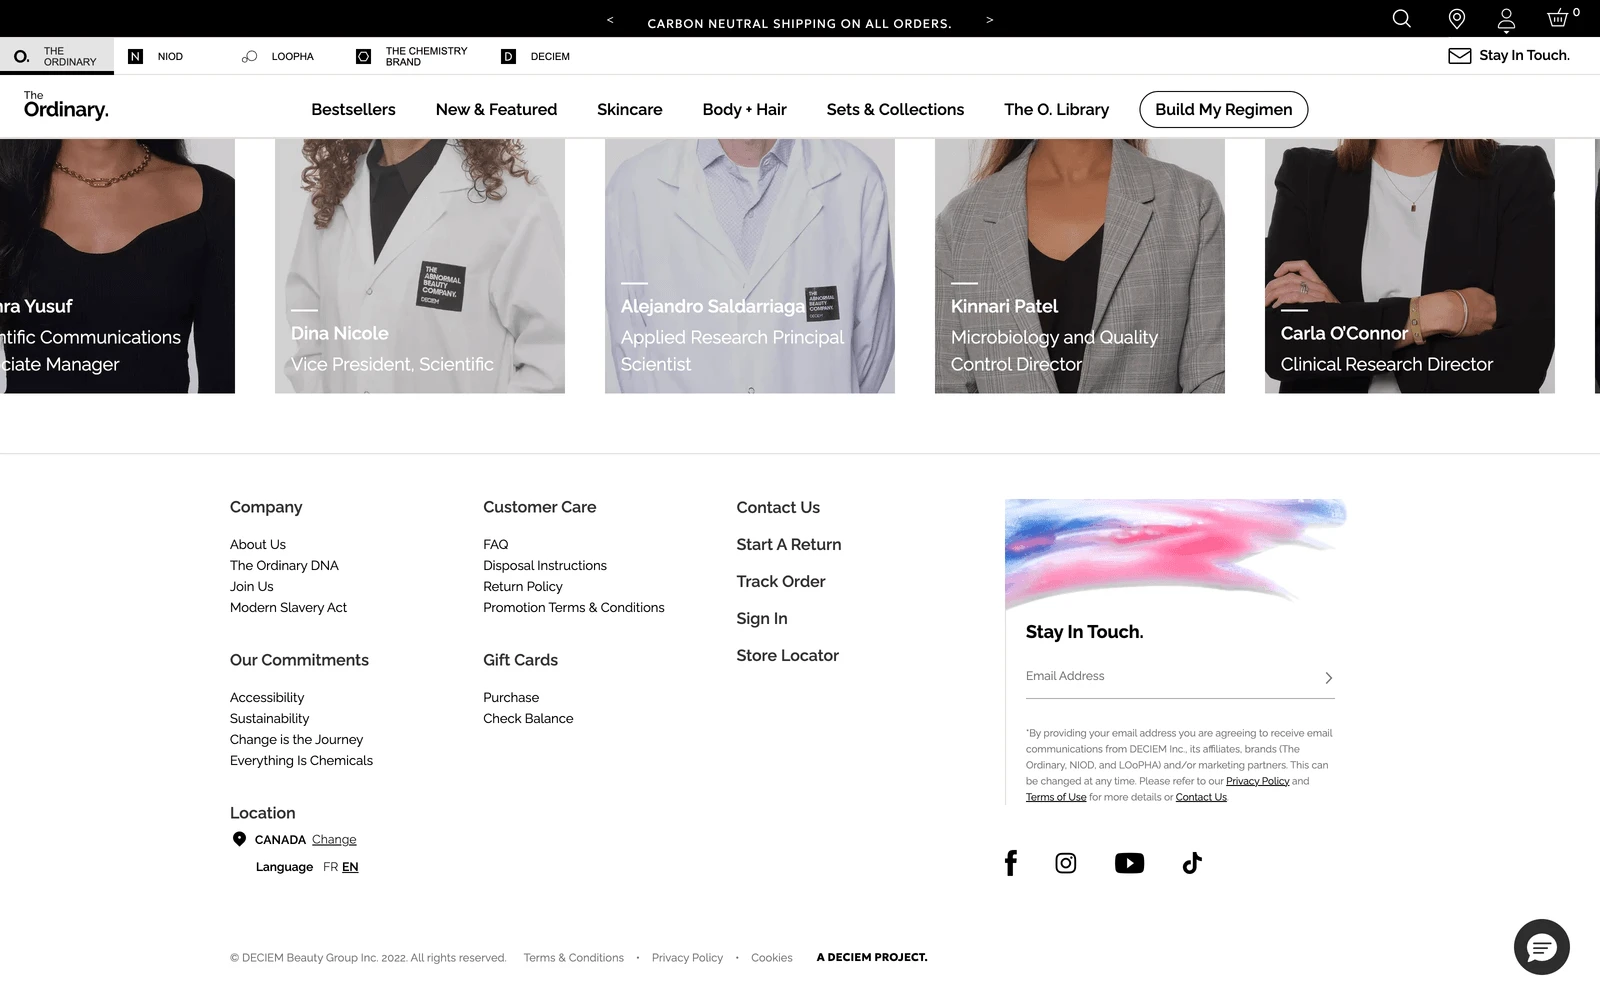Open the Cookies footer link
The height and width of the screenshot is (1000, 1600).
tap(772, 958)
